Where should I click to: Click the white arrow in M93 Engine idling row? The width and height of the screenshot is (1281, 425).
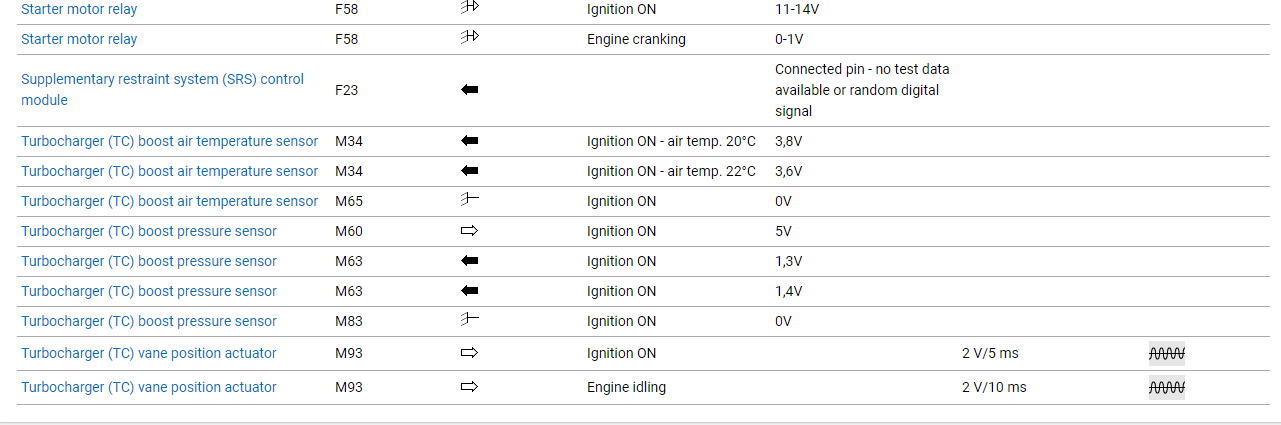click(x=469, y=387)
